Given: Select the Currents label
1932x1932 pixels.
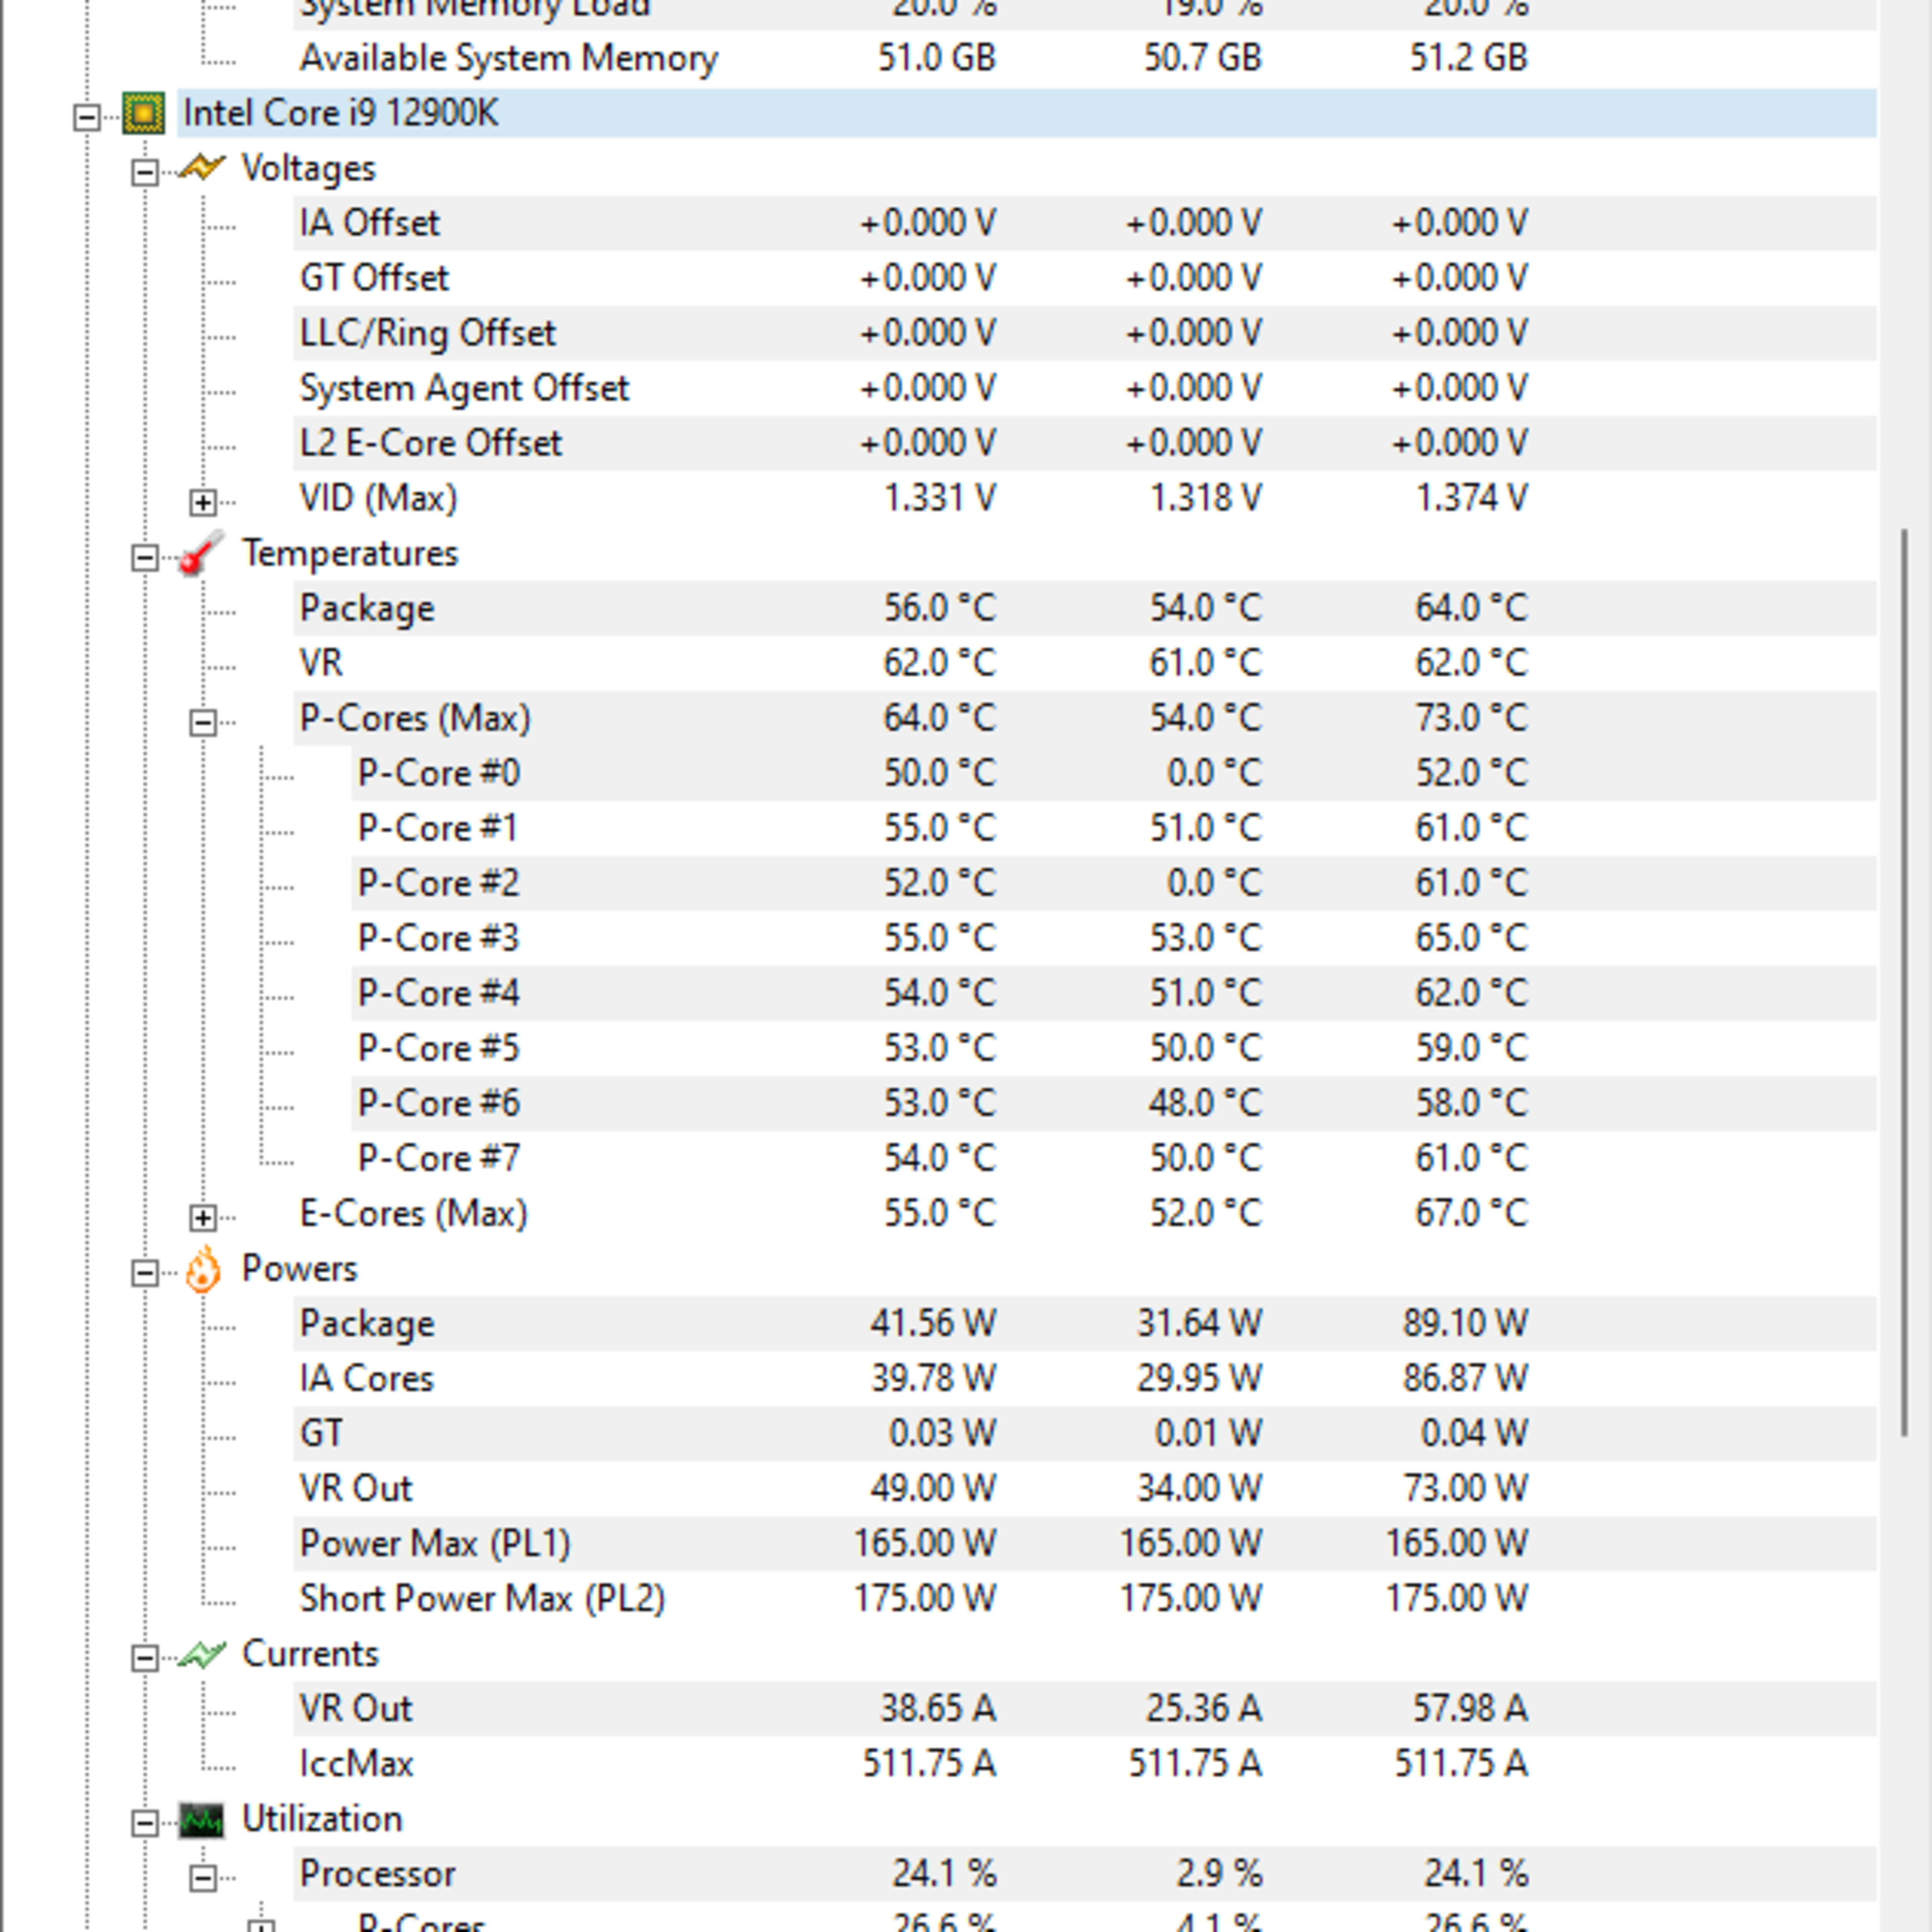Looking at the screenshot, I should pyautogui.click(x=310, y=1654).
